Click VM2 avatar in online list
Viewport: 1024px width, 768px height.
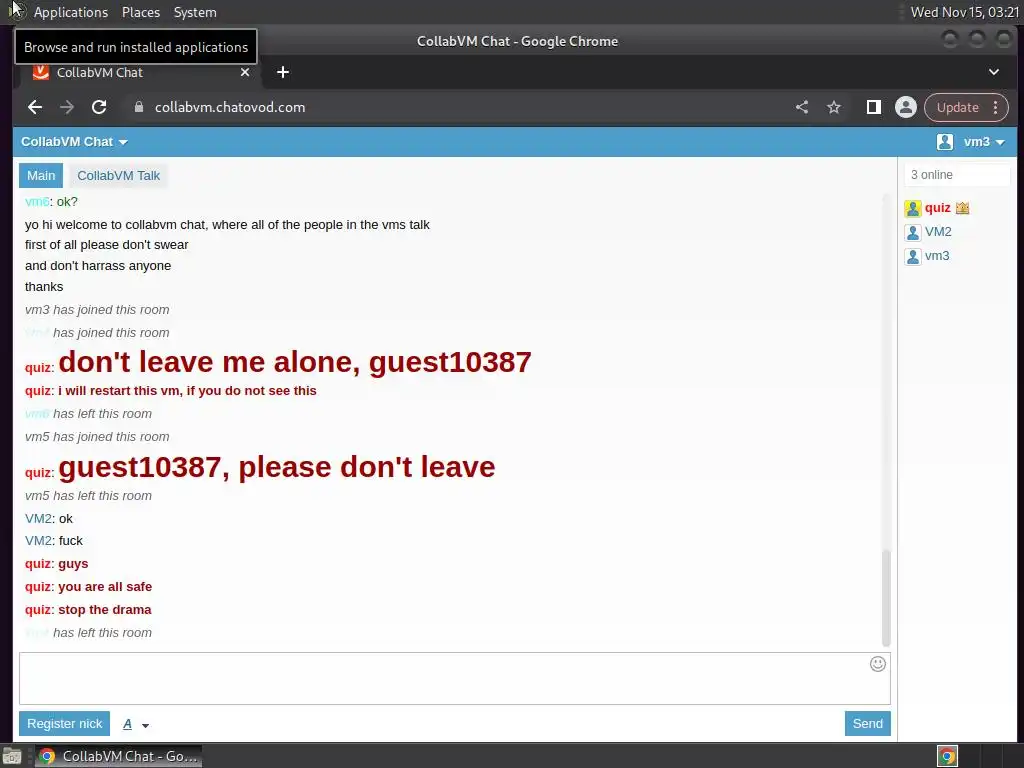pos(912,232)
